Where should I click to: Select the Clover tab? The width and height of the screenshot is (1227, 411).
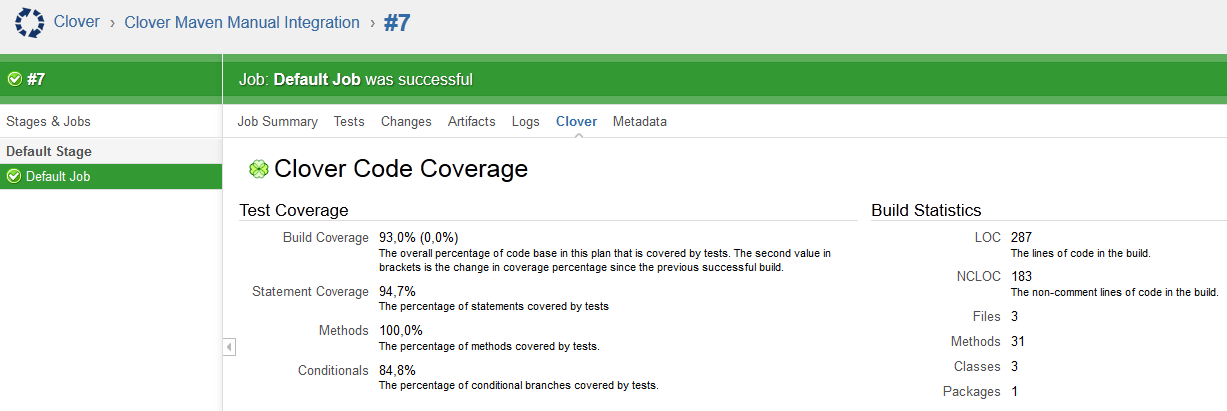click(576, 121)
